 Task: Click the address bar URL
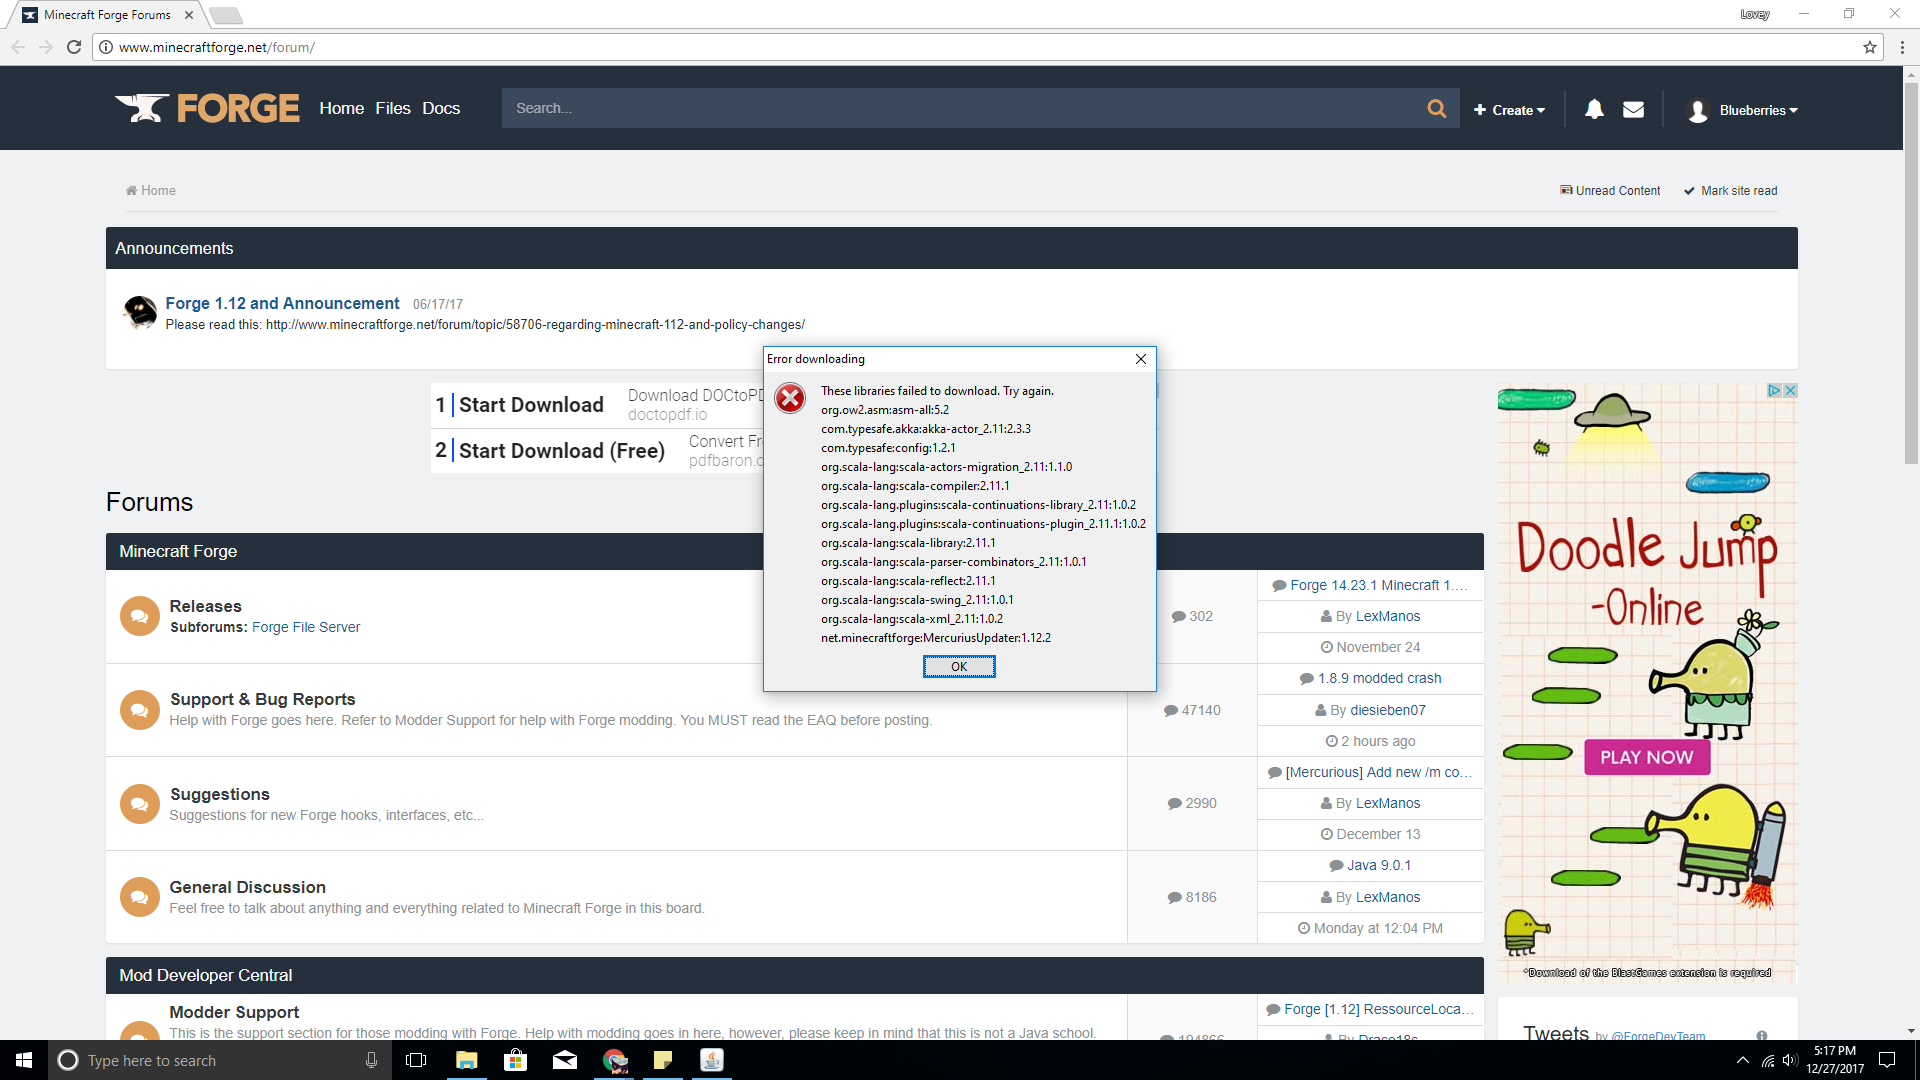coord(216,47)
